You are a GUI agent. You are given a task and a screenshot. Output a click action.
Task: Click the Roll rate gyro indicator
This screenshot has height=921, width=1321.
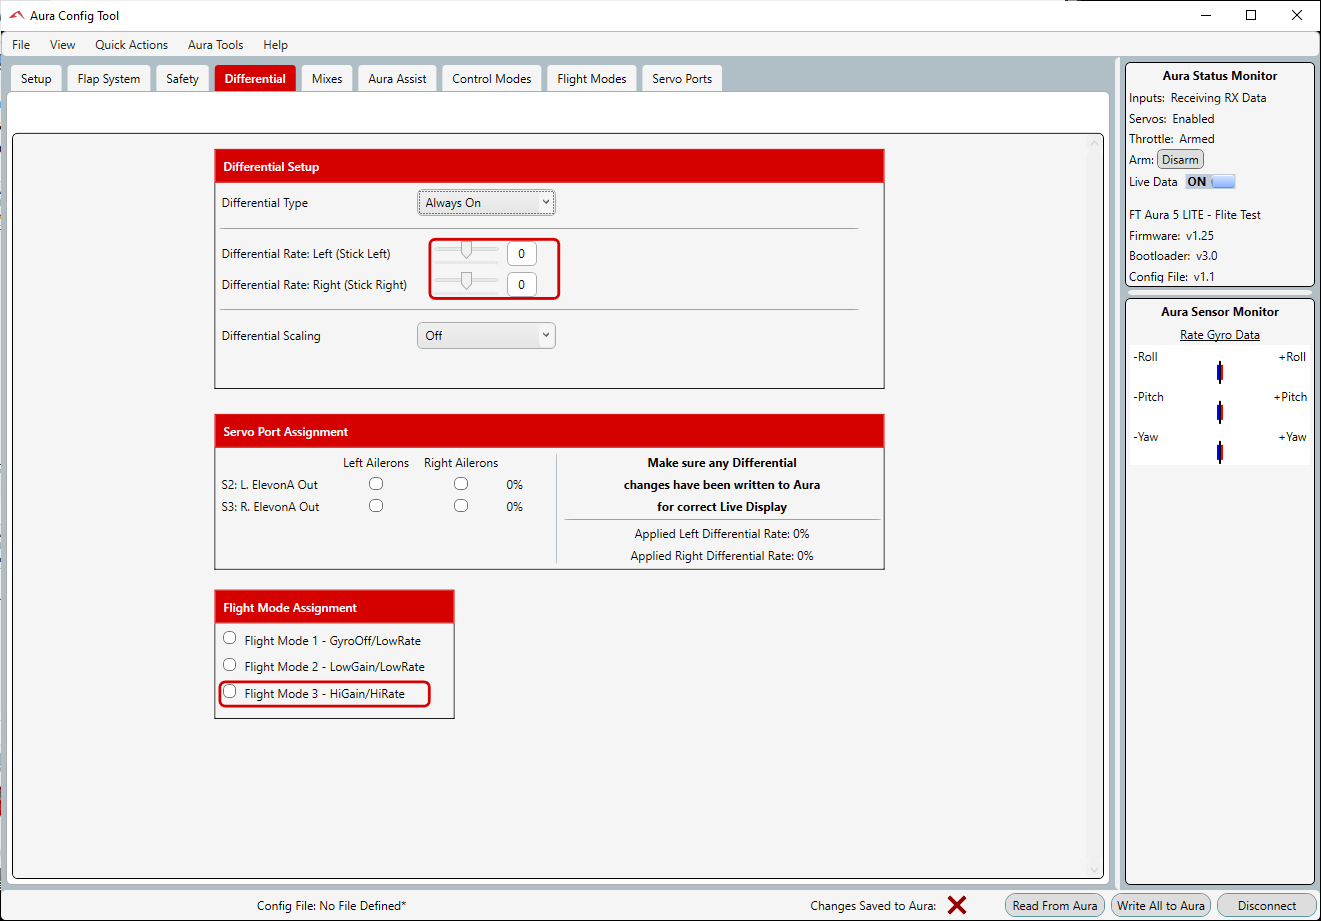coord(1219,372)
